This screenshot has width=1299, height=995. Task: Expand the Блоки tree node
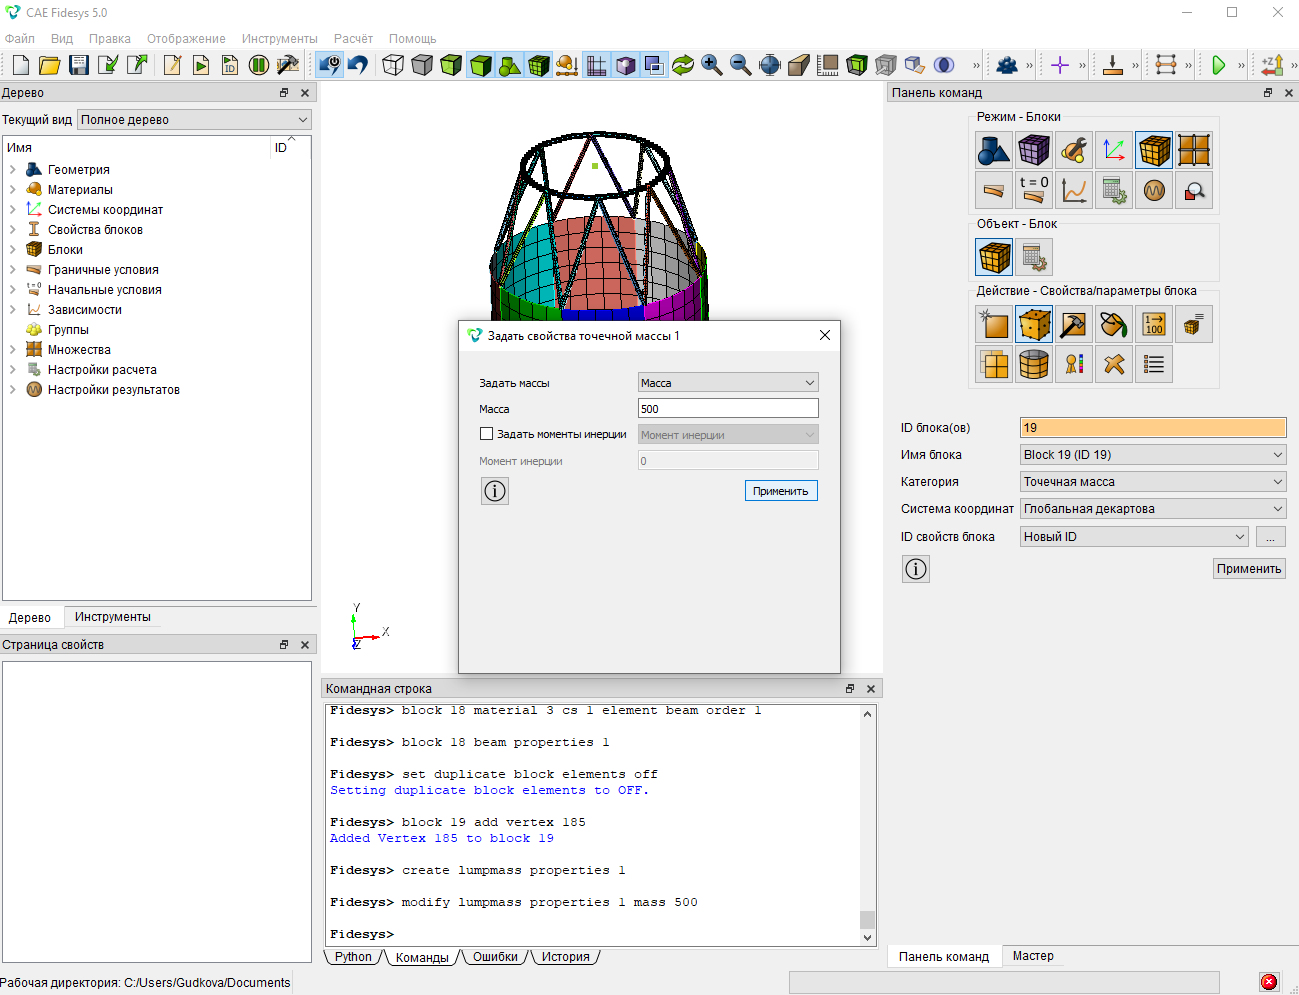13,250
